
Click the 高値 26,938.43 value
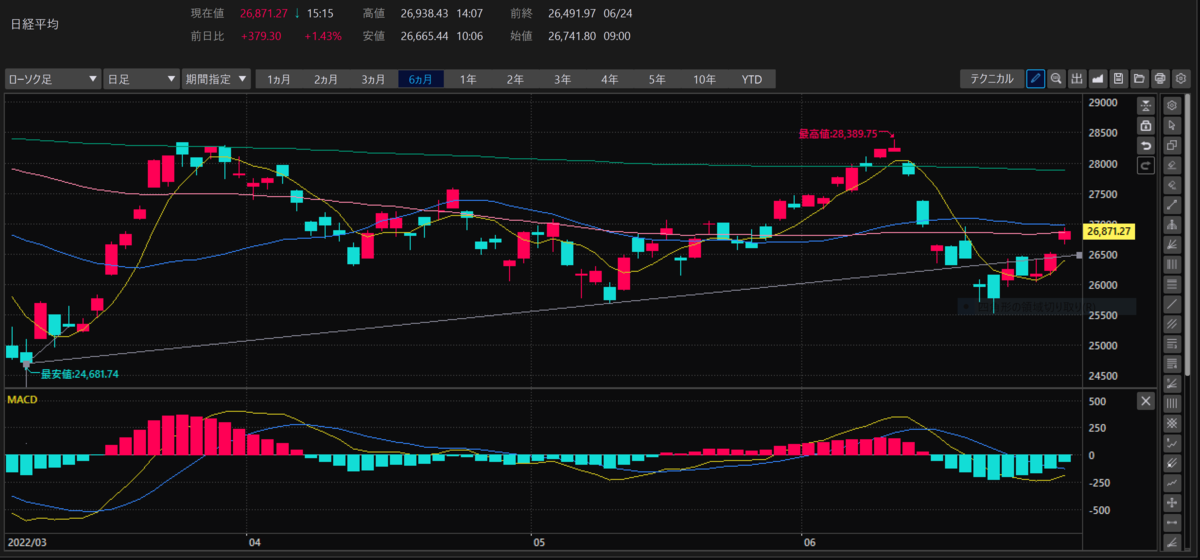(x=425, y=13)
